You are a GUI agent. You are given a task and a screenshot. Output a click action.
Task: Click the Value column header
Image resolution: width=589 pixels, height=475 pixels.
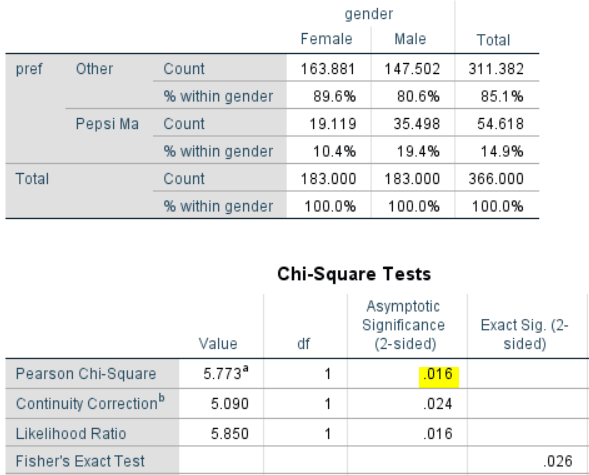pyautogui.click(x=218, y=344)
